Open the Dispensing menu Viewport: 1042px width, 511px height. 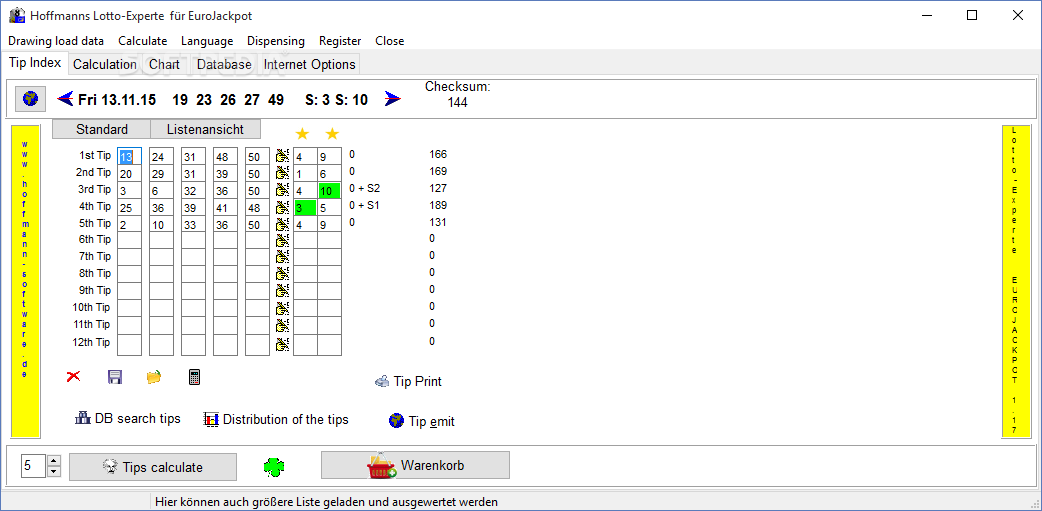(276, 41)
